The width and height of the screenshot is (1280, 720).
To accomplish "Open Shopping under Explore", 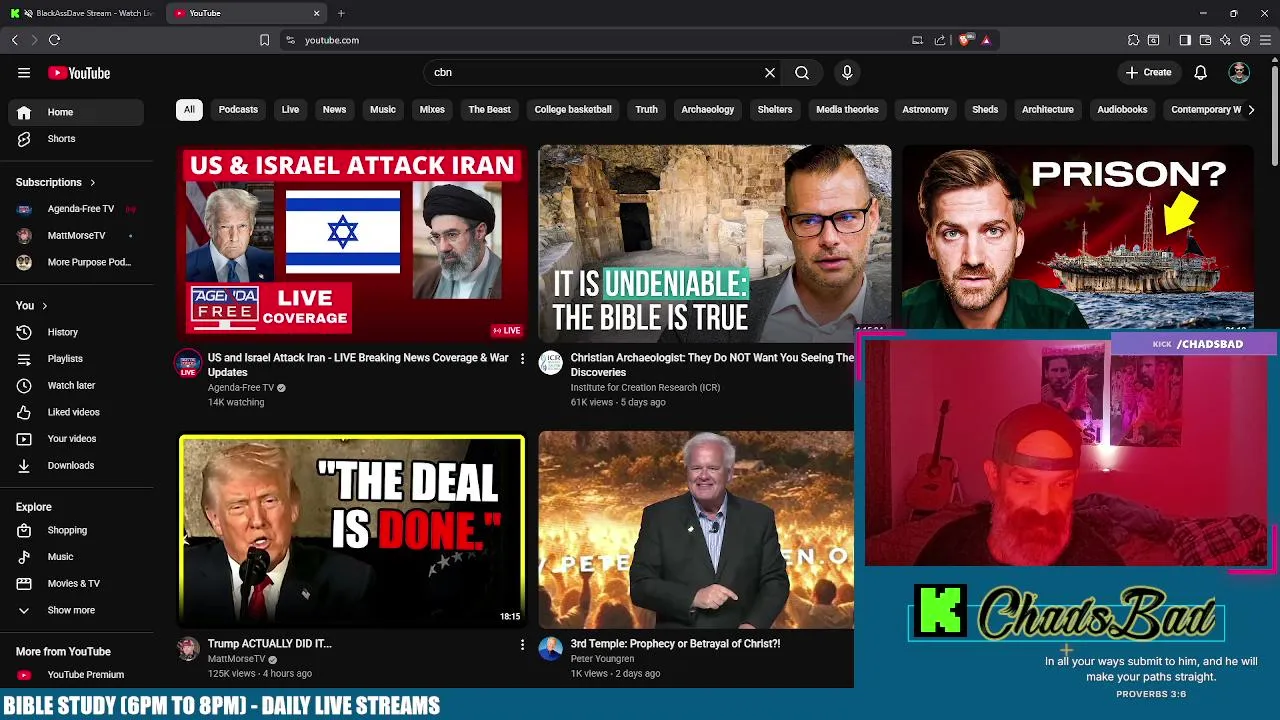I will [x=76, y=530].
